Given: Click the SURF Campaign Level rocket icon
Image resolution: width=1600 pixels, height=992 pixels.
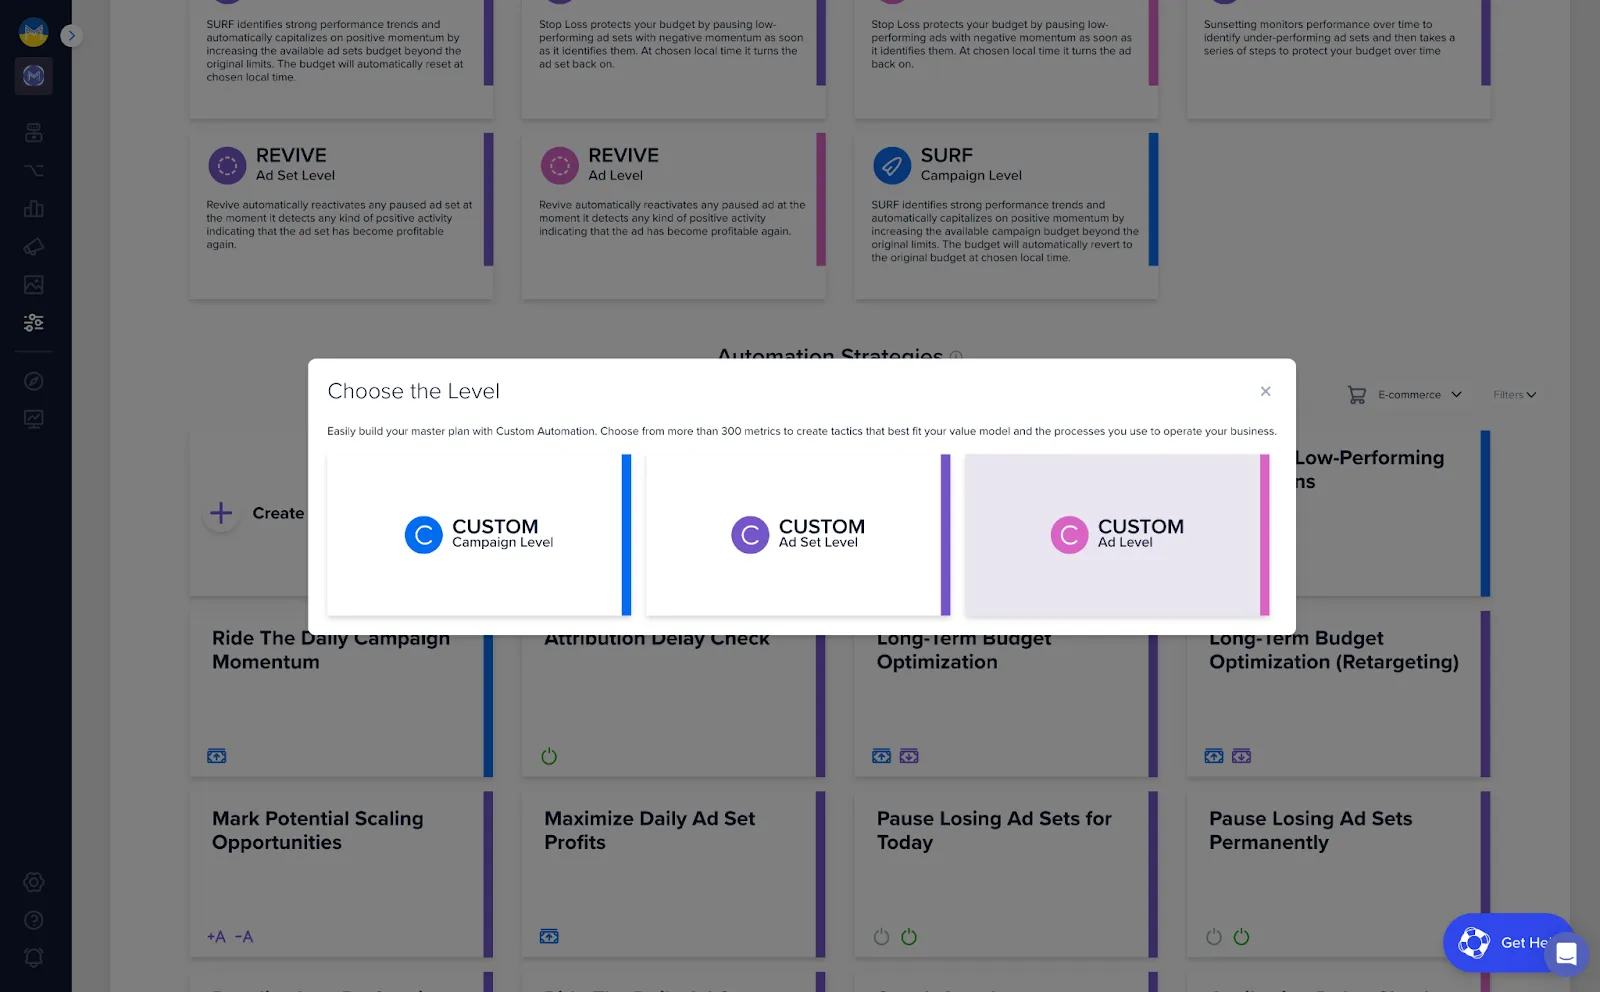Looking at the screenshot, I should [x=892, y=165].
